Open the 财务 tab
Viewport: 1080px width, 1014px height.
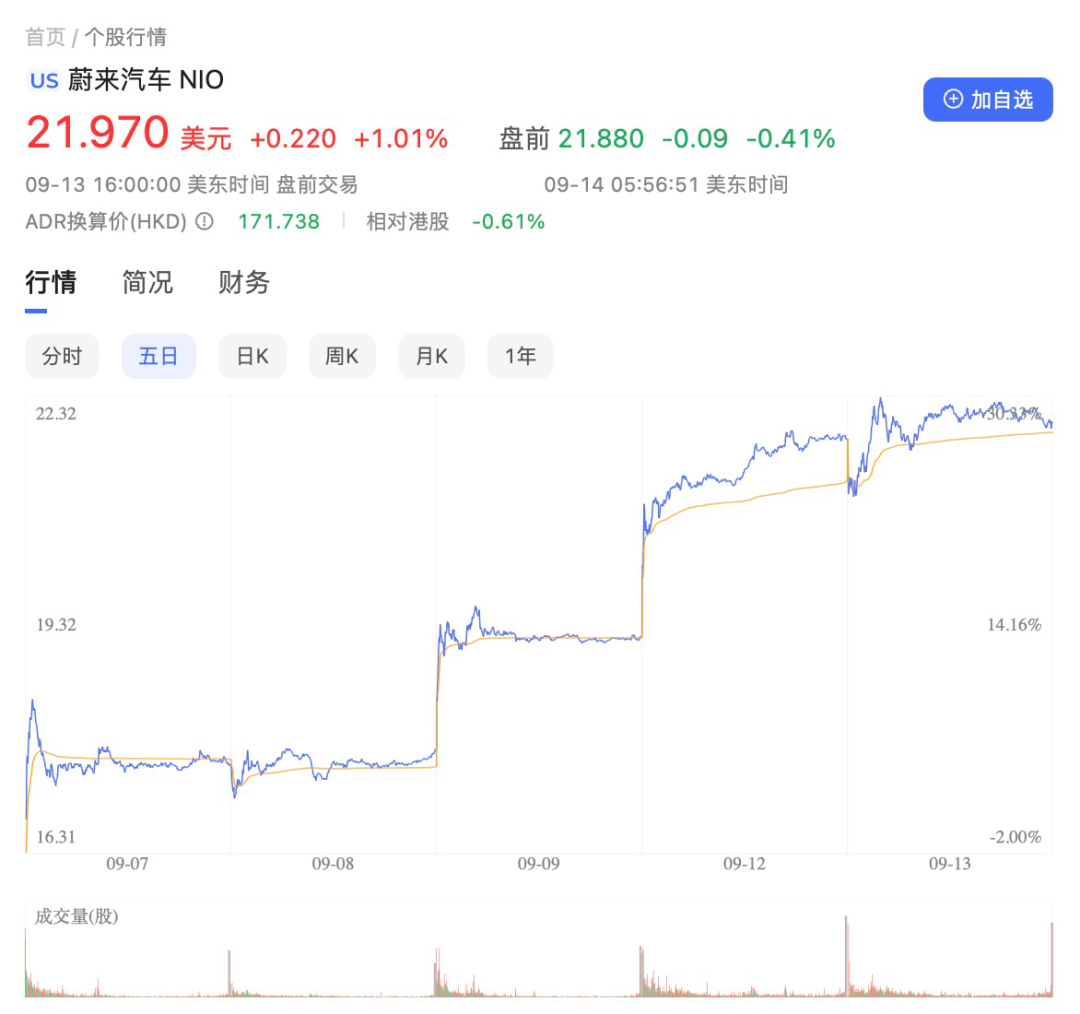pyautogui.click(x=244, y=282)
